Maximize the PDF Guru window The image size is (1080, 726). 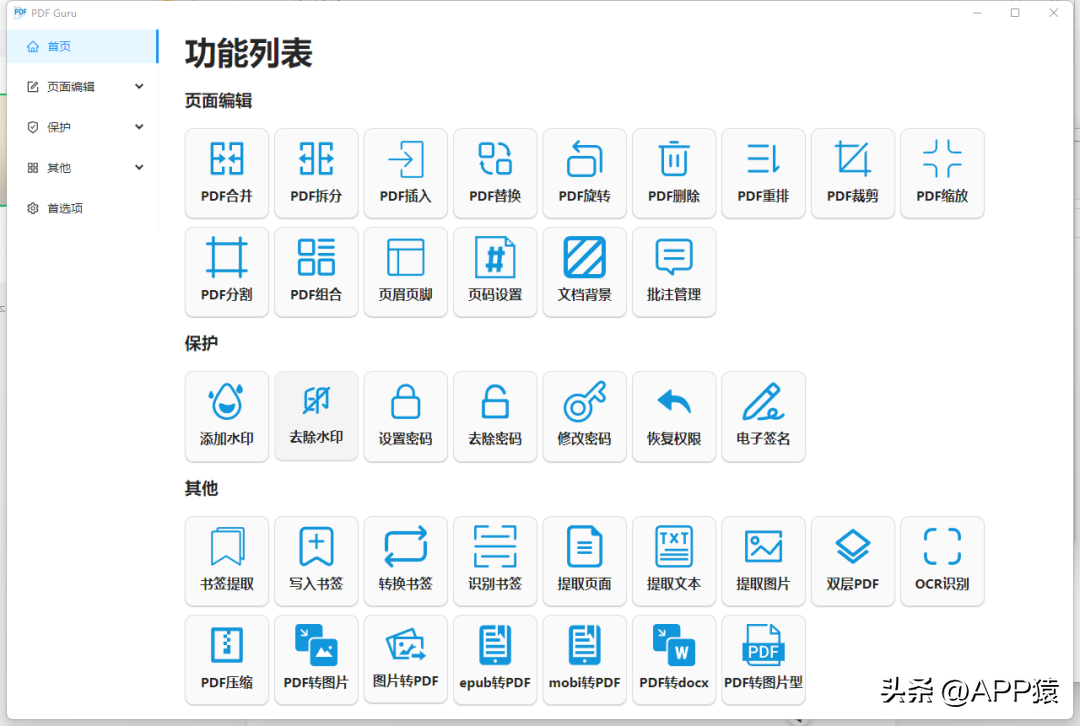pyautogui.click(x=1015, y=12)
